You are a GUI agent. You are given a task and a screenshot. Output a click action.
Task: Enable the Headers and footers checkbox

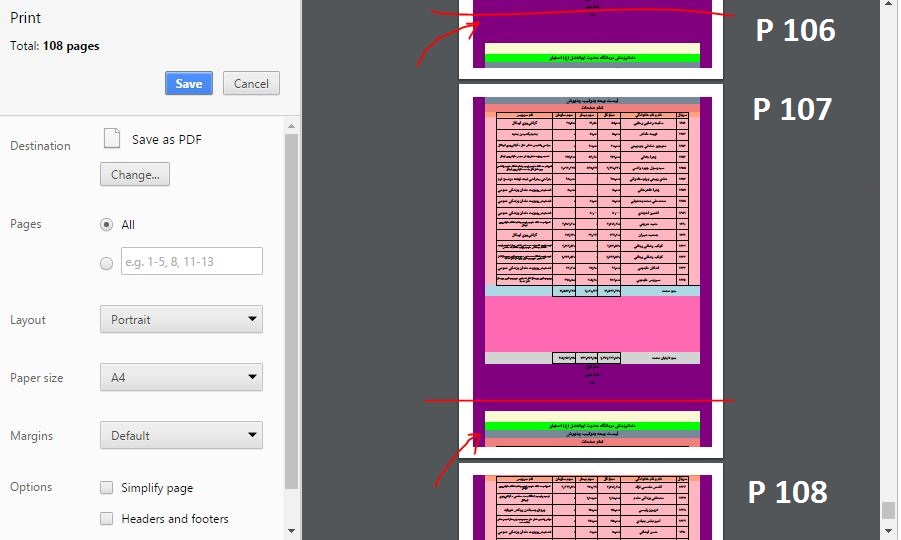106,519
